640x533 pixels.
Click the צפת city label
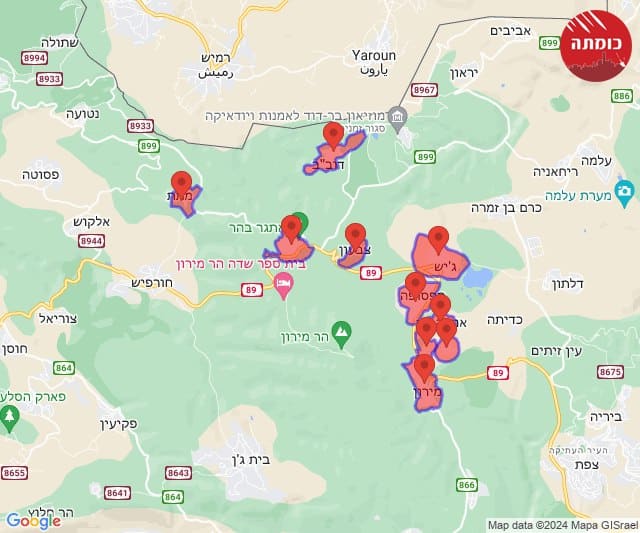[587, 464]
